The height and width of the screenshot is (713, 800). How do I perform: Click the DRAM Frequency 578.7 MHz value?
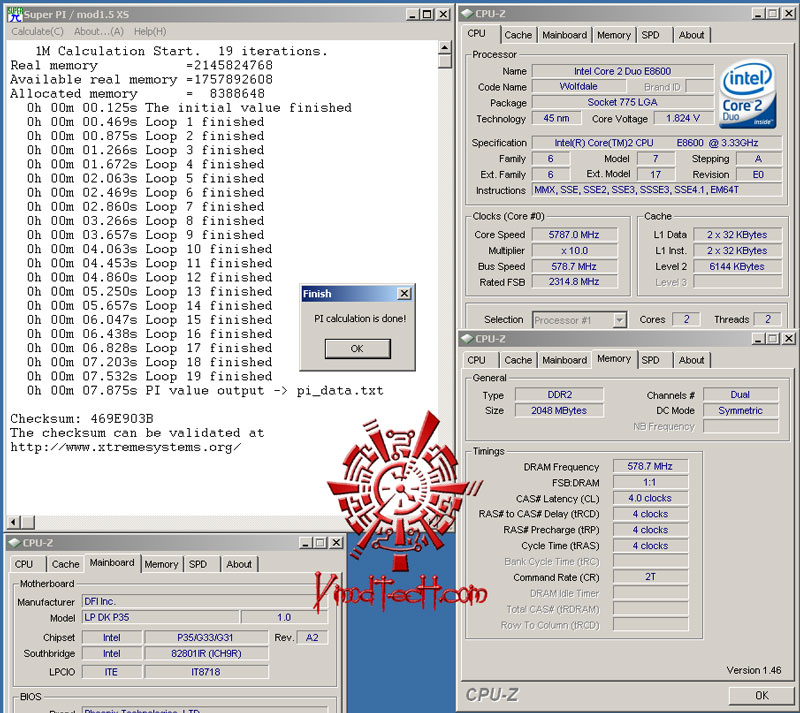pyautogui.click(x=650, y=466)
